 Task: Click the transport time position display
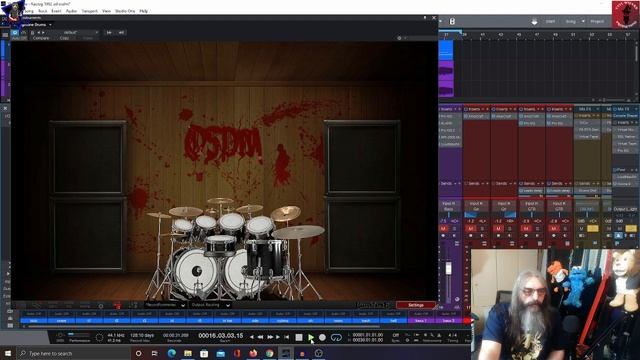tap(220, 336)
